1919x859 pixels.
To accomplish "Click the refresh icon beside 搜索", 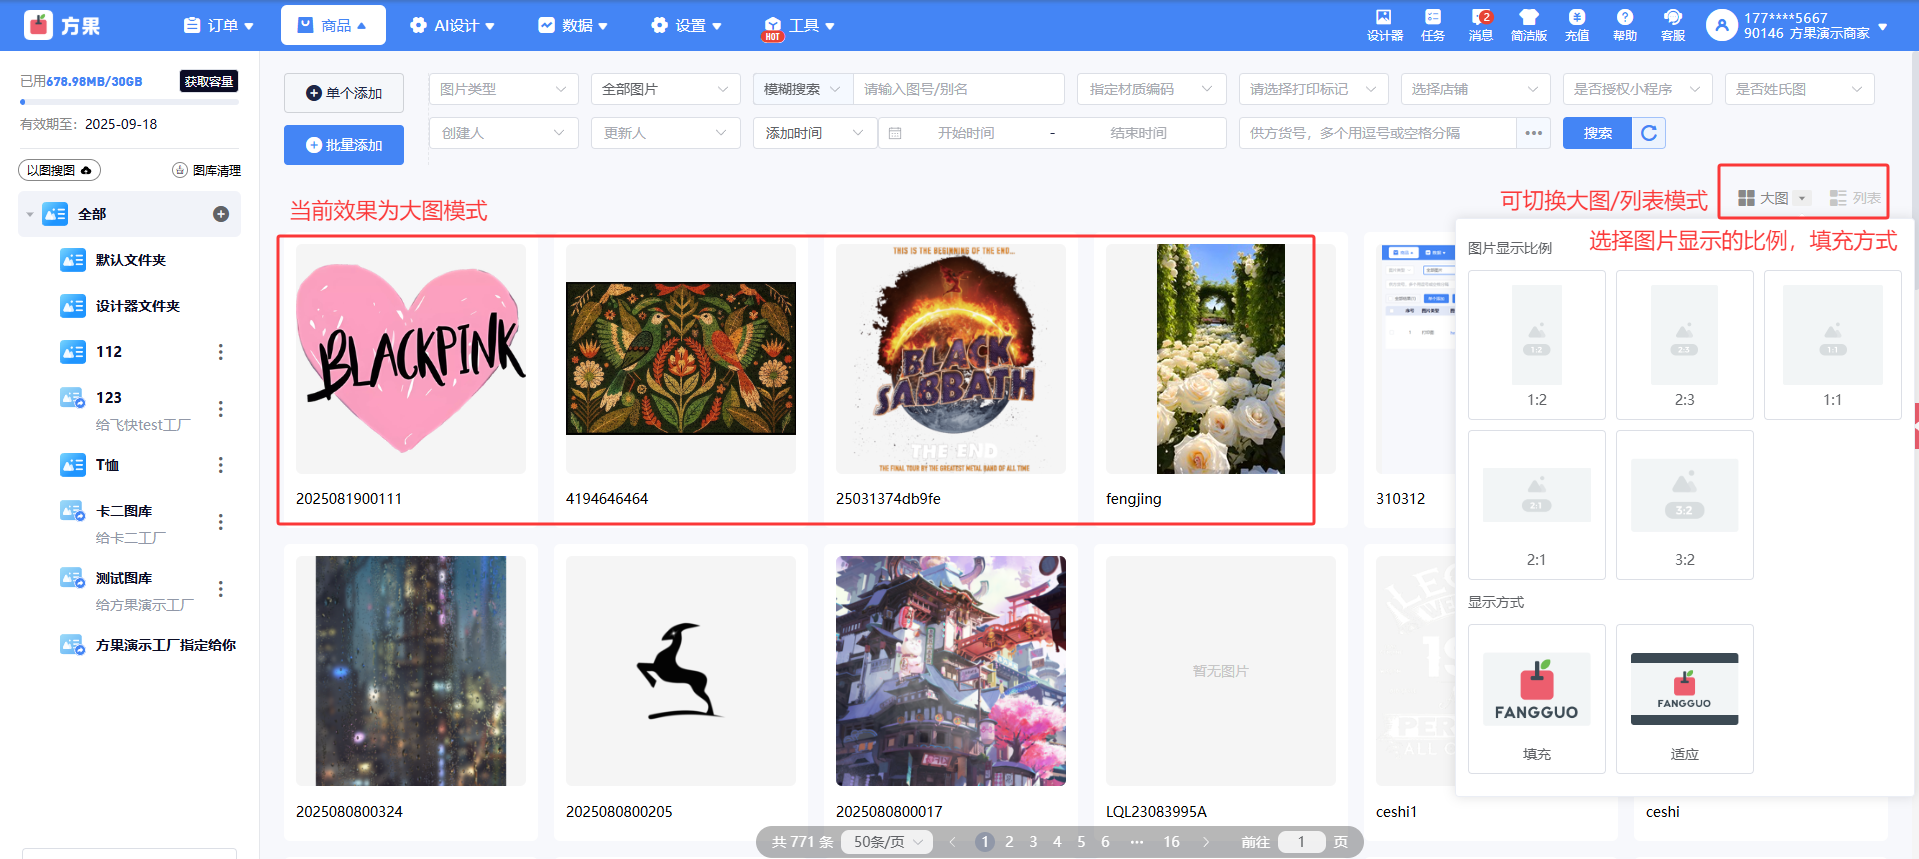I will point(1649,133).
